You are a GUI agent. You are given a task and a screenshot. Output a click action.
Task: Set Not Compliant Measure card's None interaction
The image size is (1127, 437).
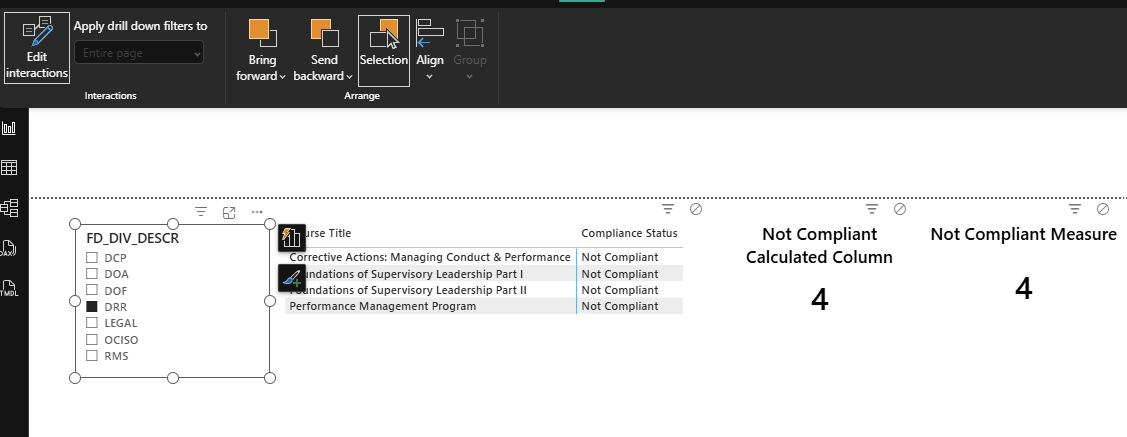pos(1103,208)
